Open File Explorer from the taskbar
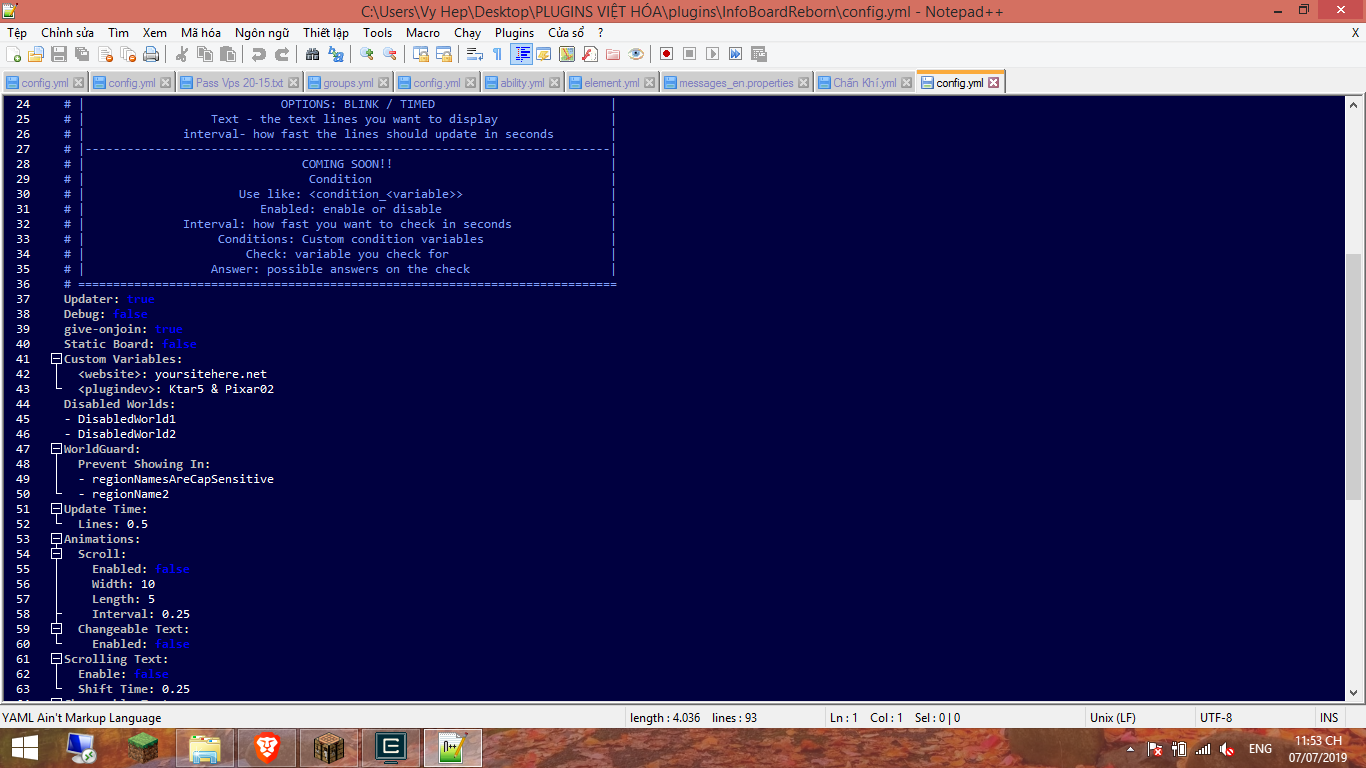 (205, 748)
